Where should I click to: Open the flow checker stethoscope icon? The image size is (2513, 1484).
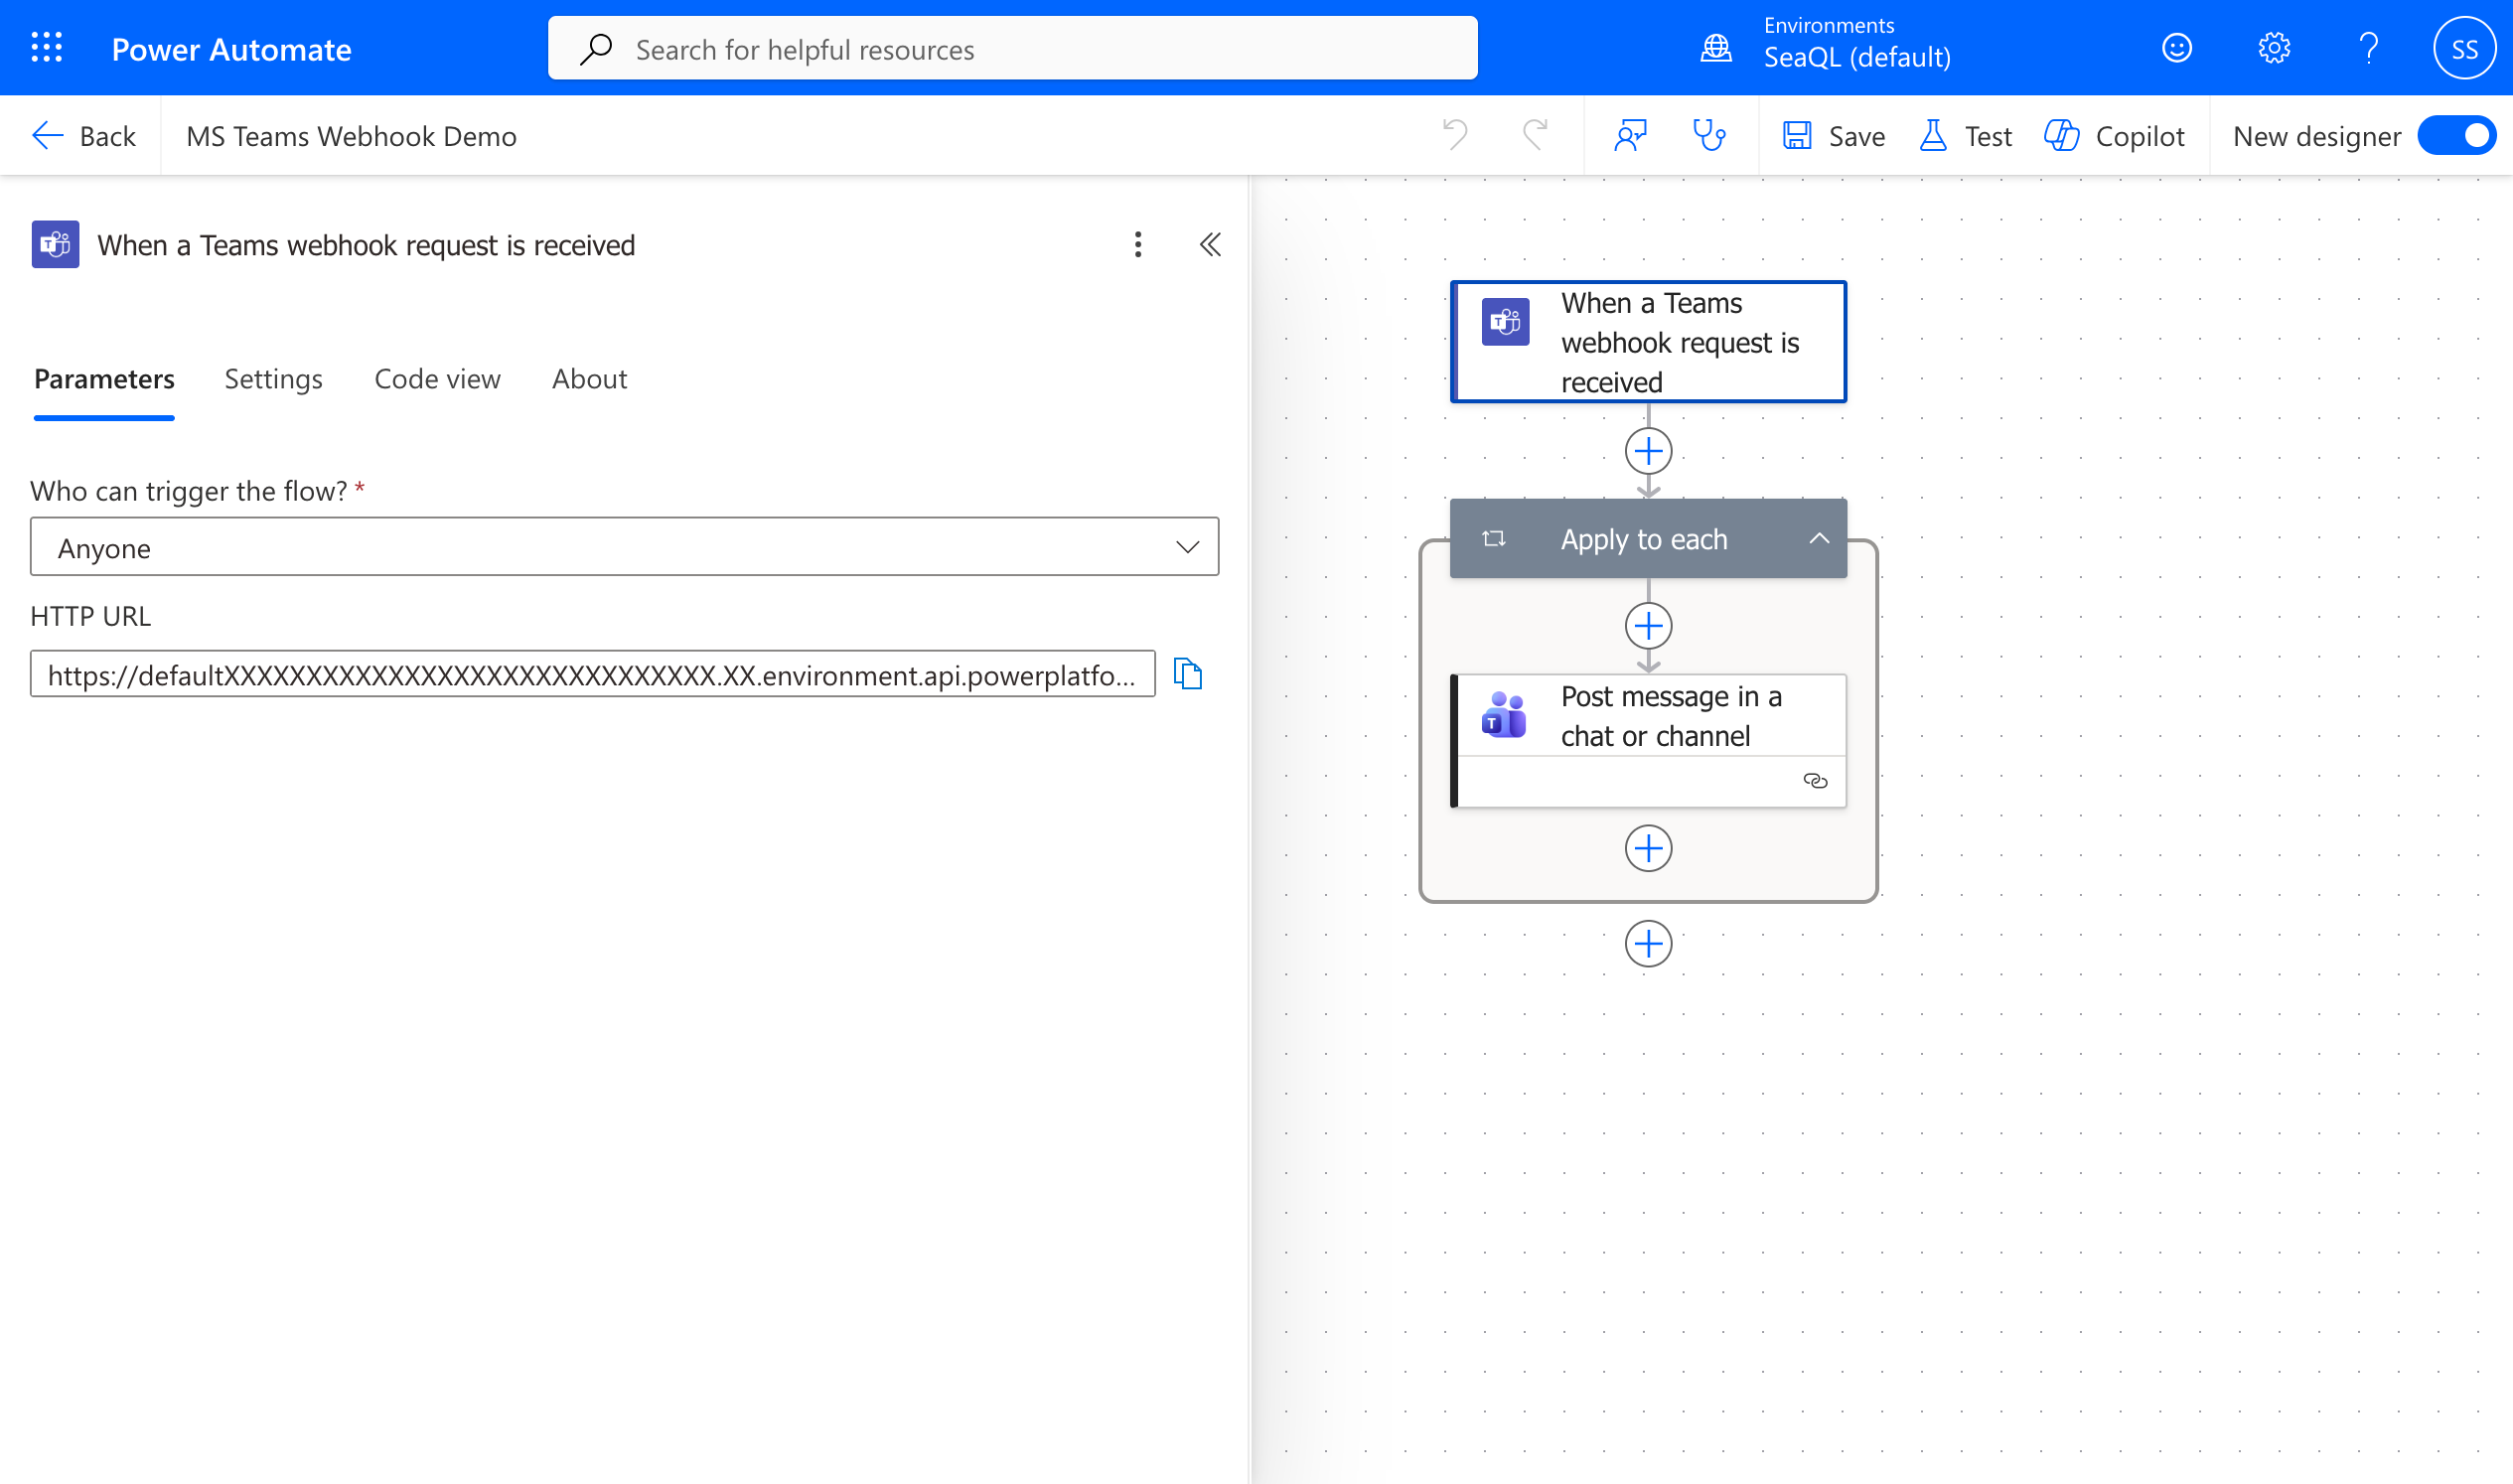coord(1709,135)
